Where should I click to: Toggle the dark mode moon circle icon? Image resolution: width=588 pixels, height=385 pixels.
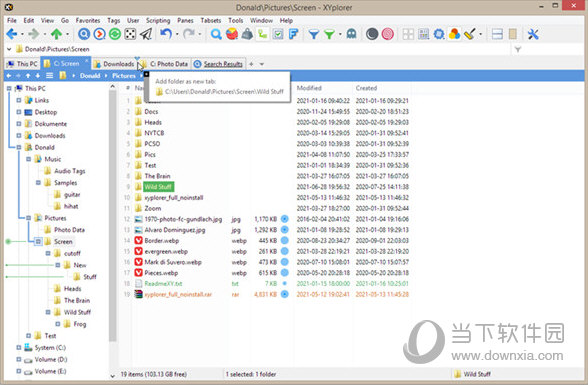[372, 34]
